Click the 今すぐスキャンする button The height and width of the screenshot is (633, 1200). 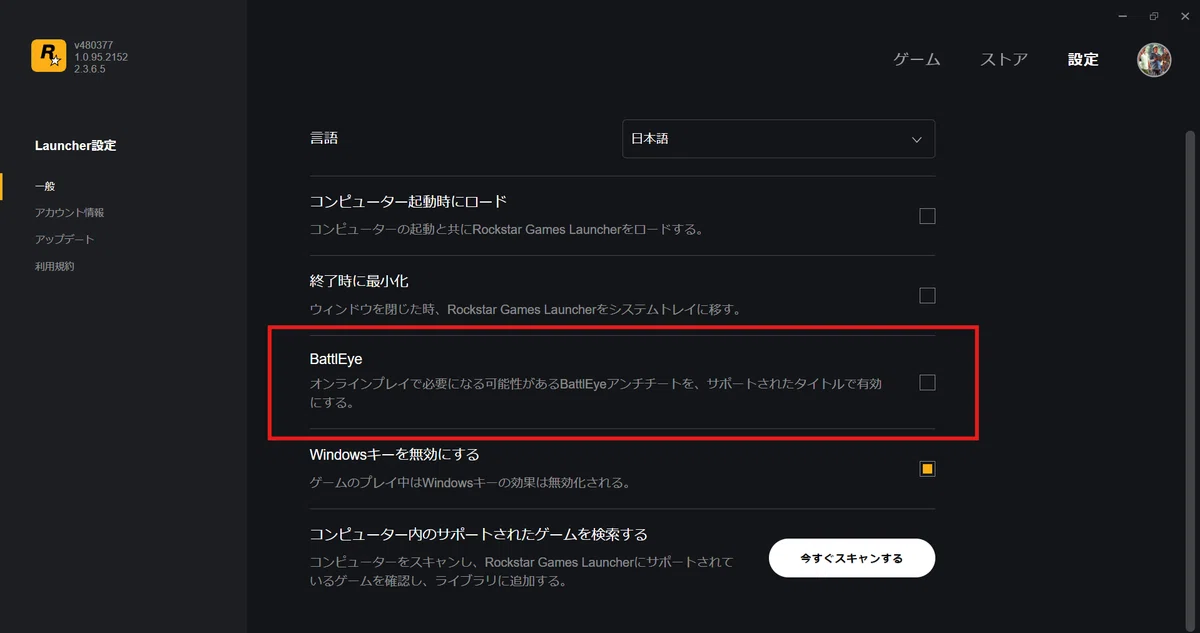(852, 558)
